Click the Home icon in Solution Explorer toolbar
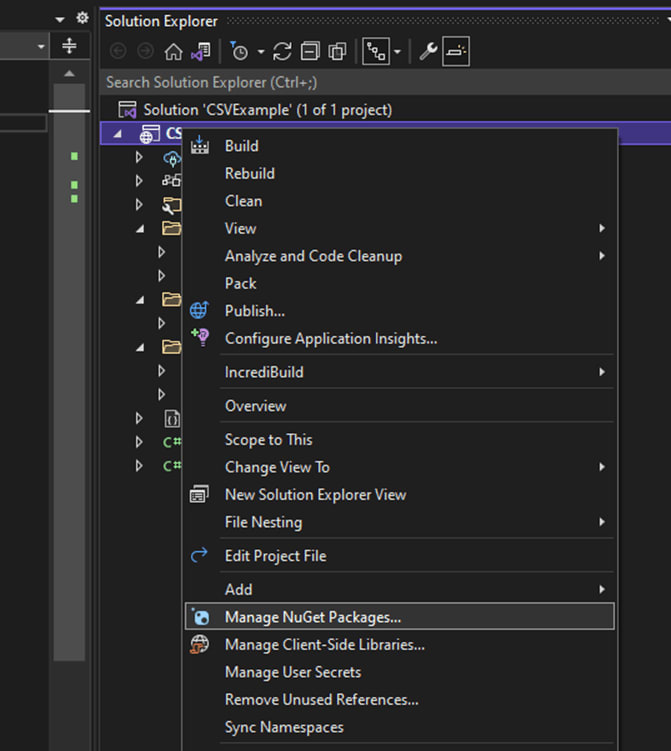Viewport: 671px width, 751px height. [173, 52]
